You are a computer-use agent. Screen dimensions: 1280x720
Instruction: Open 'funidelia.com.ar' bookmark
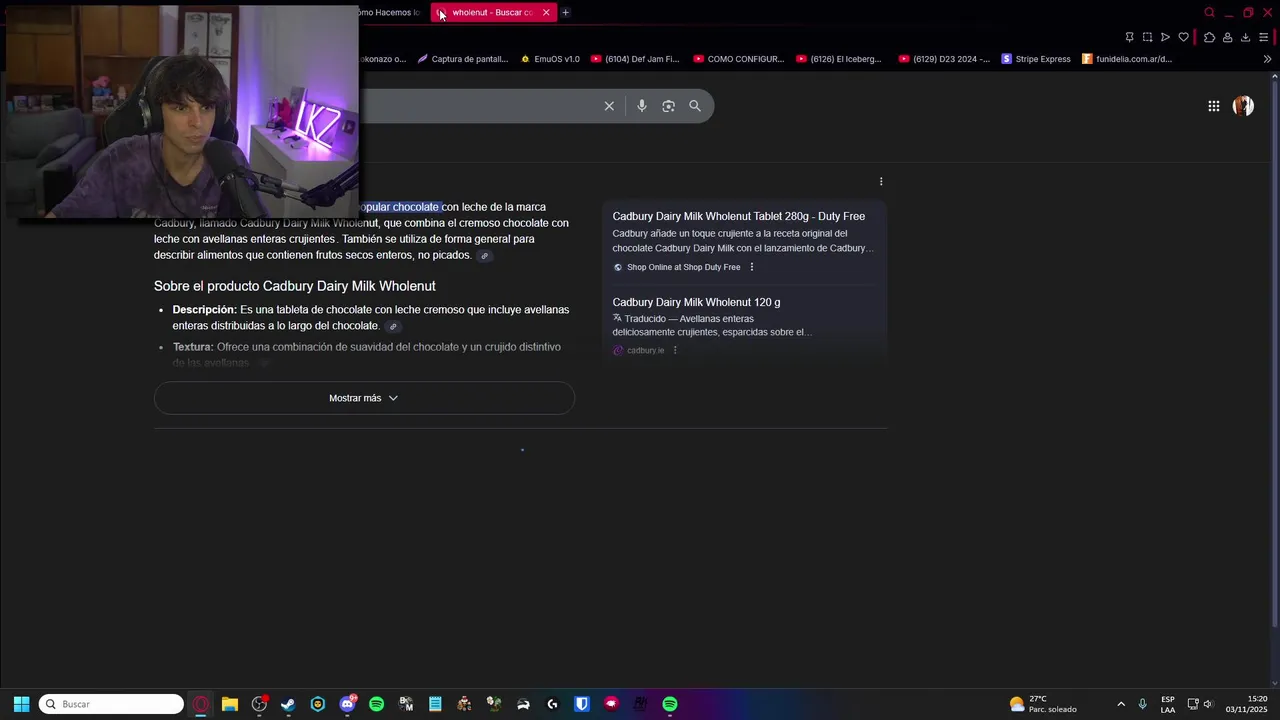pos(1127,59)
